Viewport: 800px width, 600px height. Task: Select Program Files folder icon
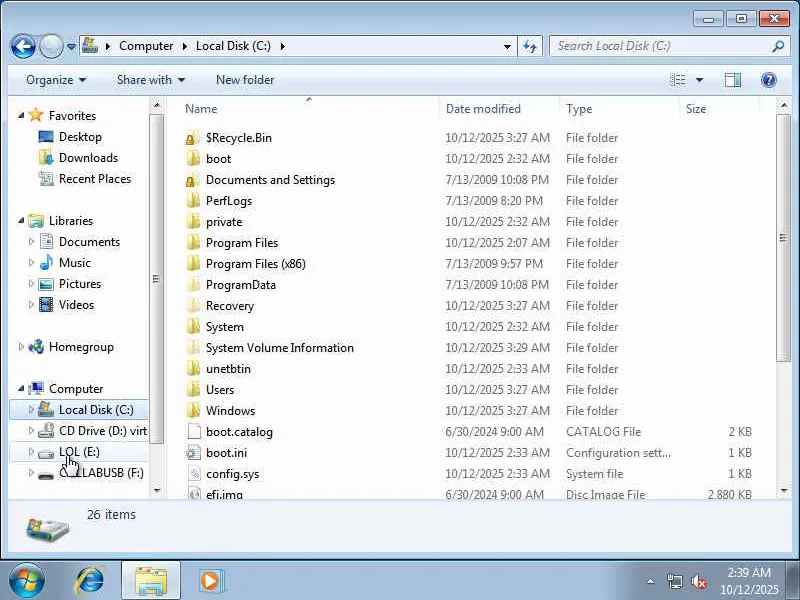(x=192, y=243)
